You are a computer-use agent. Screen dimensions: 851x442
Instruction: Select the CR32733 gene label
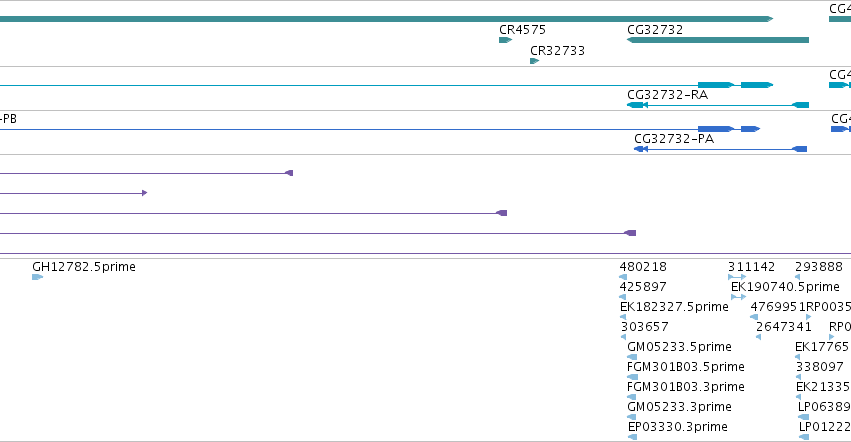pos(557,50)
